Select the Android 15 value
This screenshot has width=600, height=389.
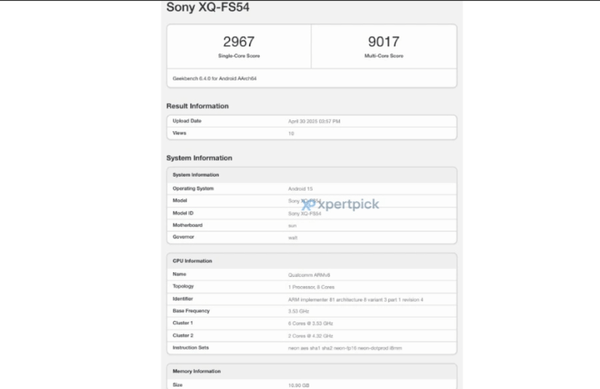(300, 189)
